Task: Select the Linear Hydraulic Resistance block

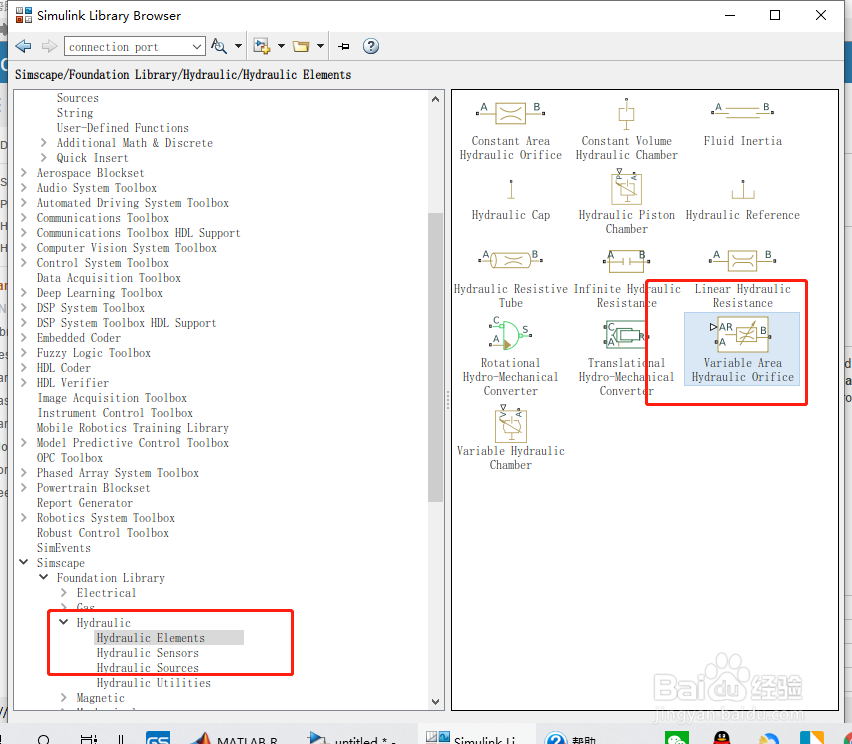Action: click(x=743, y=279)
